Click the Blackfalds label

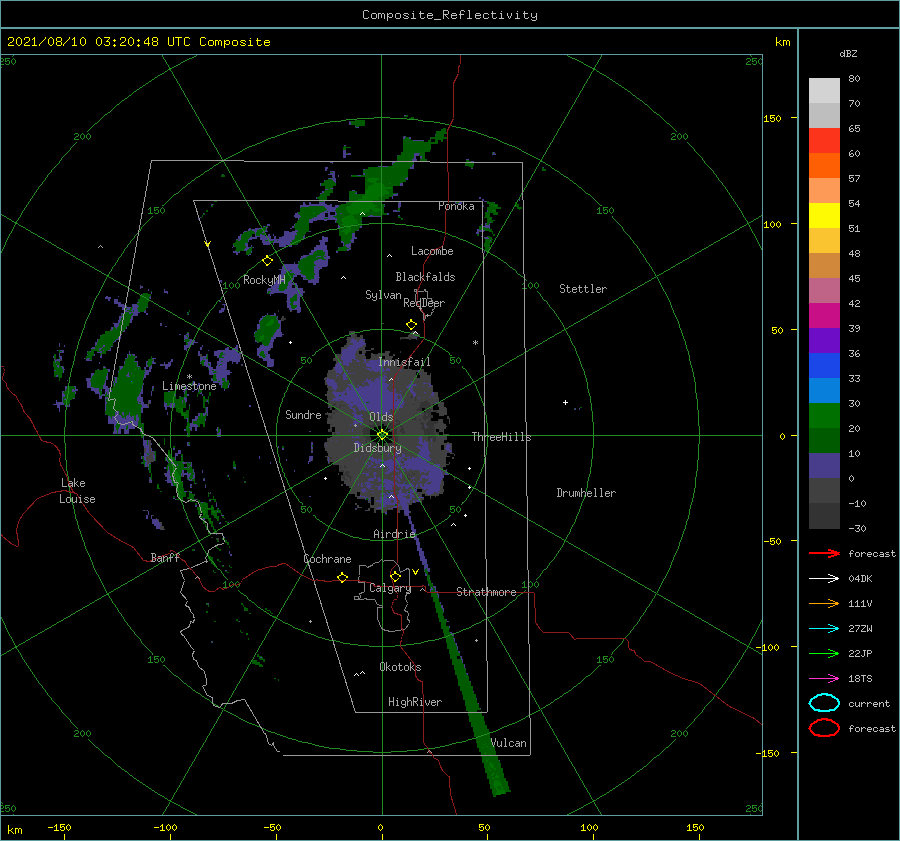tap(425, 277)
